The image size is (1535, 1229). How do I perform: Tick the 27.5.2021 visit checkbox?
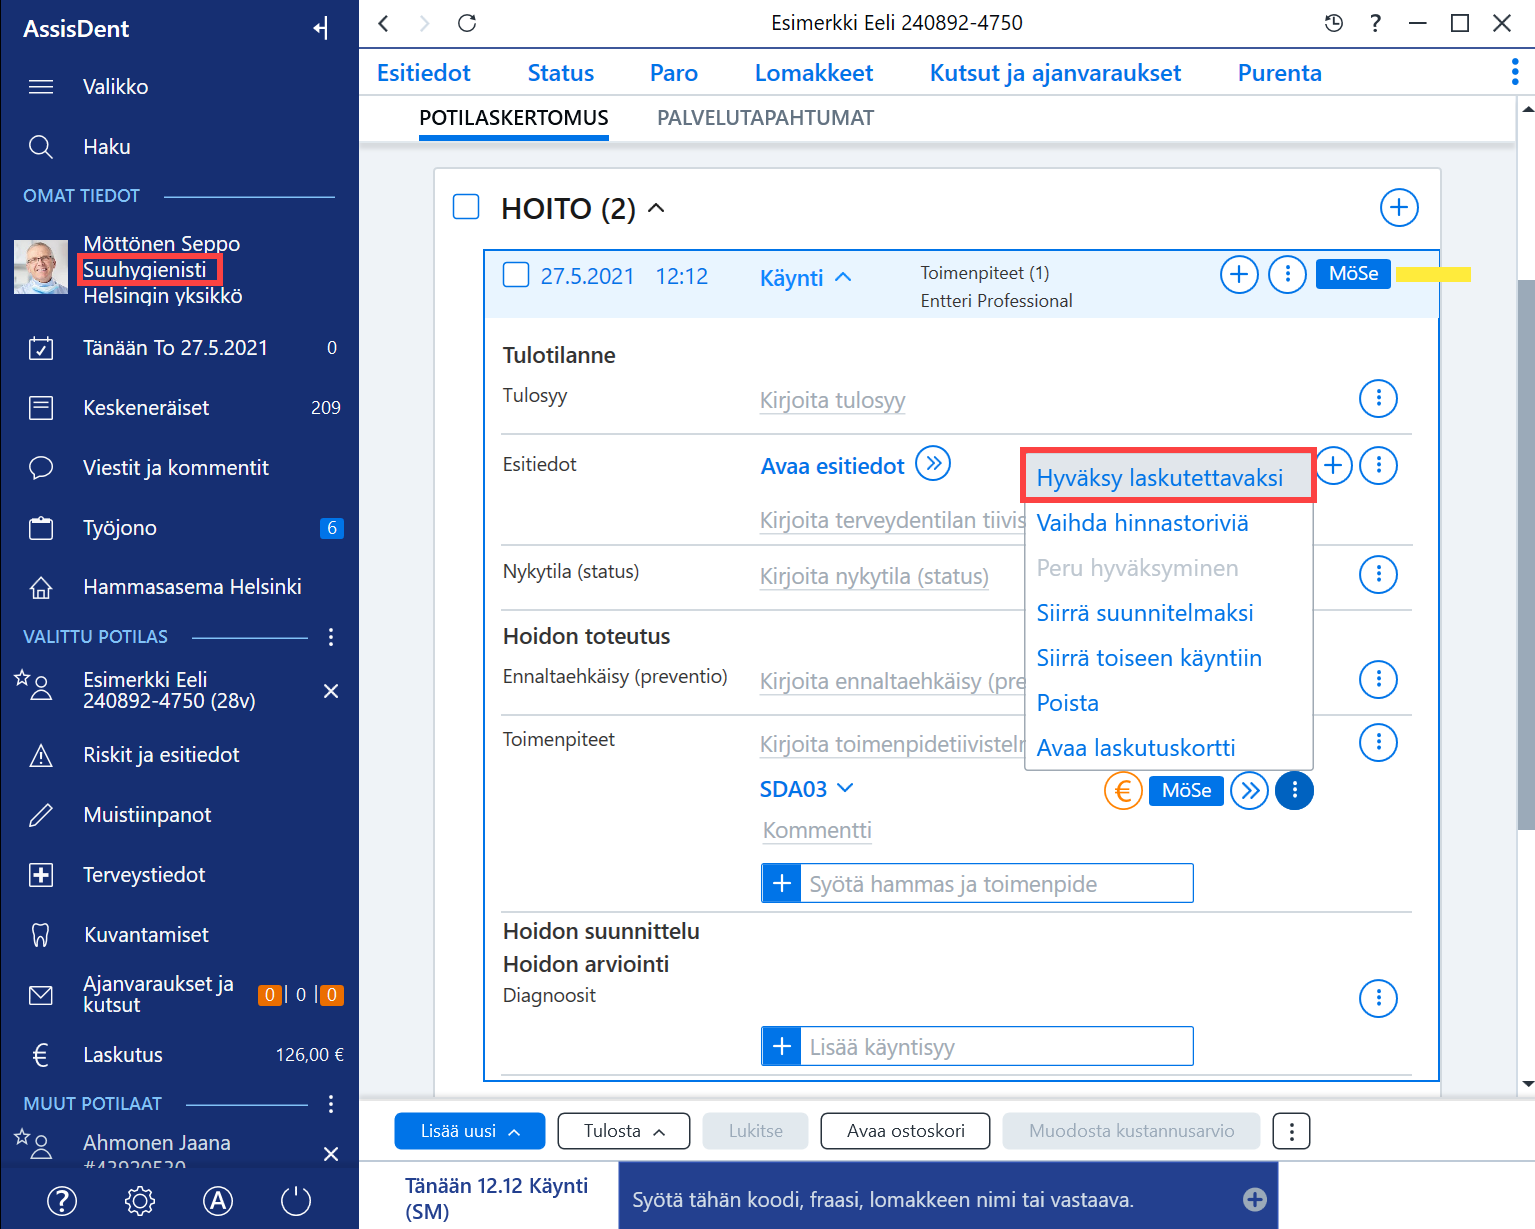[515, 275]
